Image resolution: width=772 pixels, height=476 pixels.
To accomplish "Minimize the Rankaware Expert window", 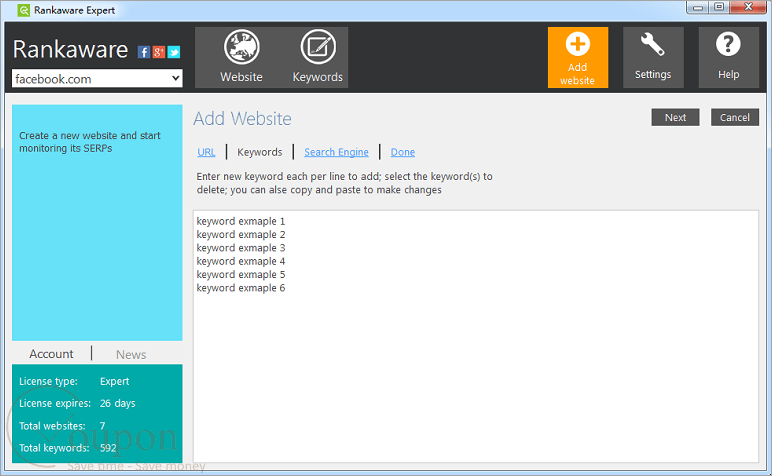I will coord(698,7).
